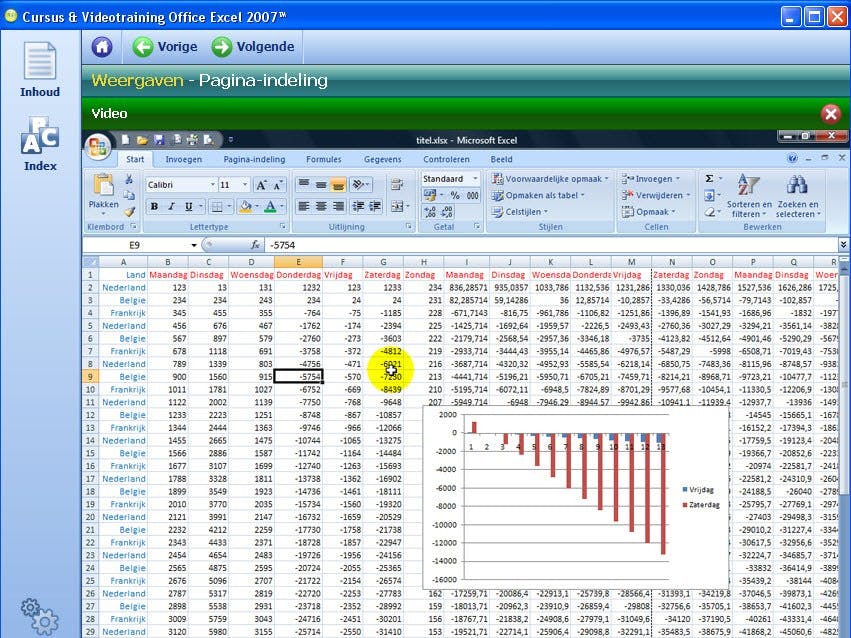Viewport: 851px width, 638px height.
Task: Toggle Underline formatting
Action: pos(188,207)
